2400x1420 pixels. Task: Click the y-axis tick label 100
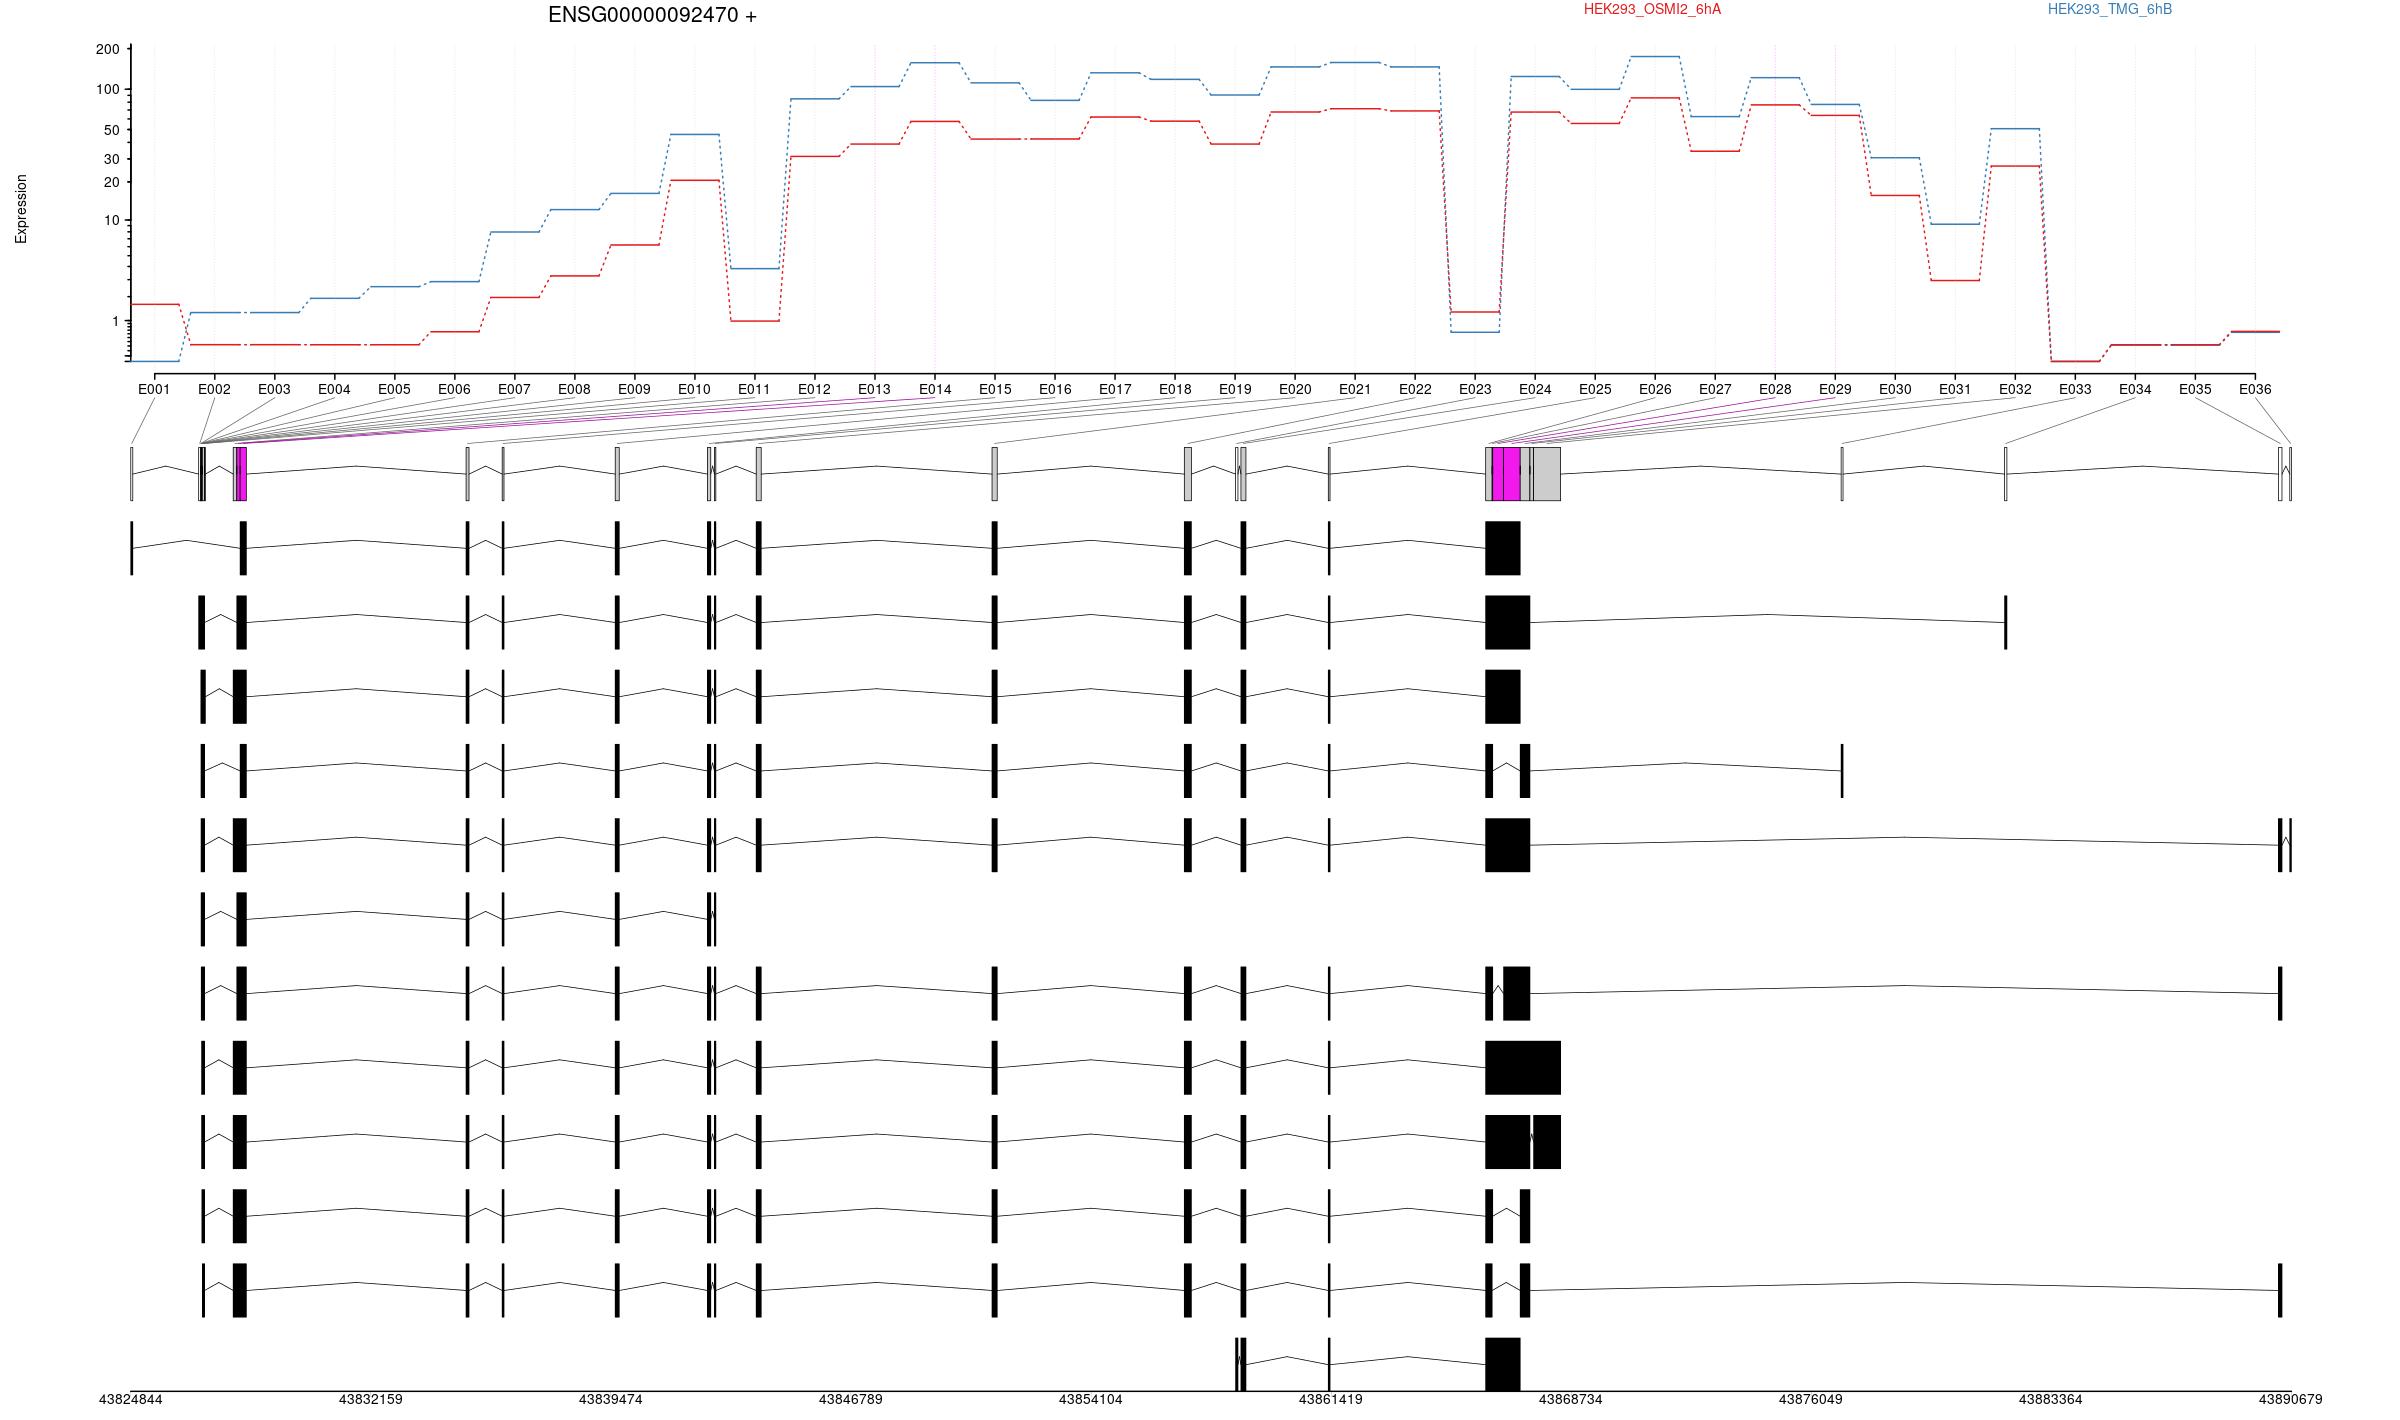[108, 89]
